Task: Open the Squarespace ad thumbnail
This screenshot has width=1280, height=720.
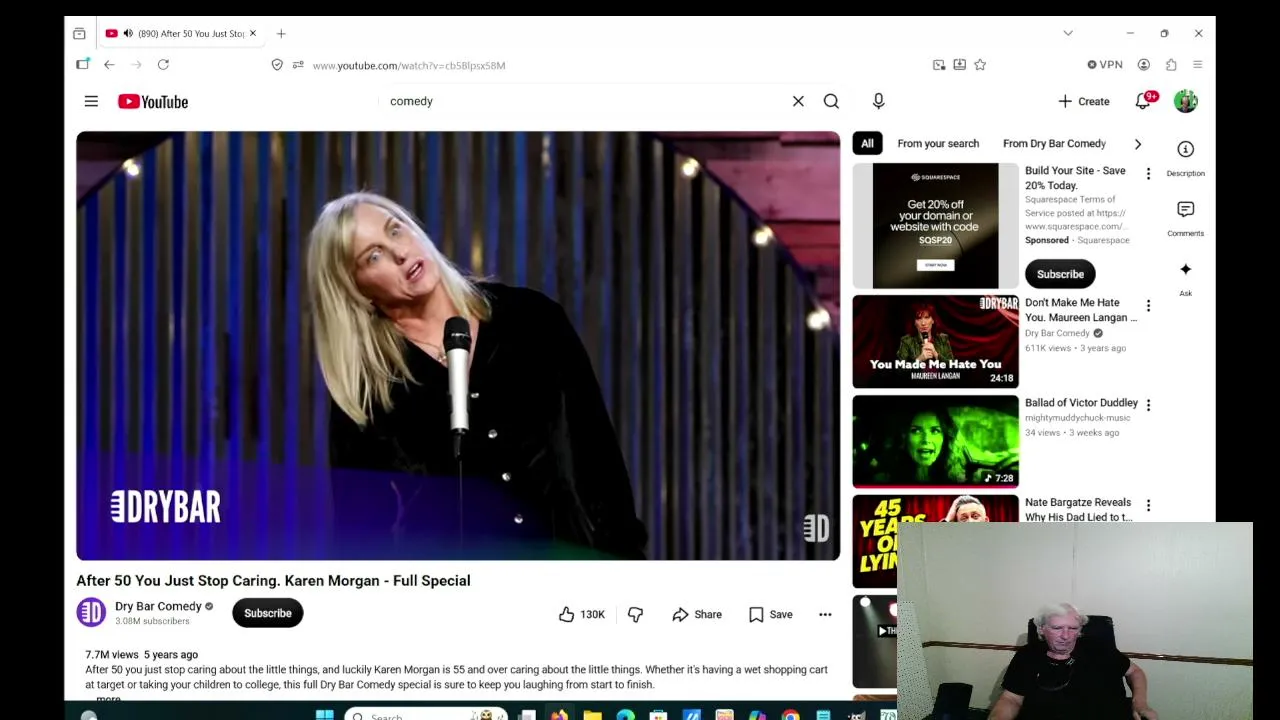Action: 935,226
